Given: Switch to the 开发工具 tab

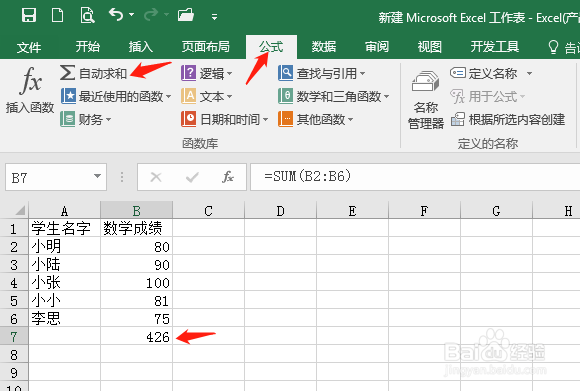Looking at the screenshot, I should 495,47.
